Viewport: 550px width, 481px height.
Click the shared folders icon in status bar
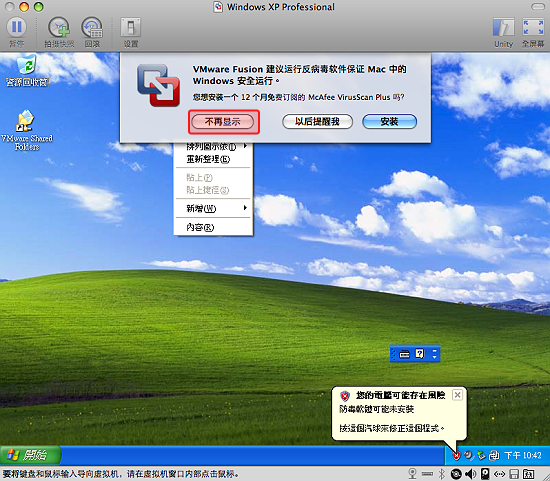click(x=528, y=474)
